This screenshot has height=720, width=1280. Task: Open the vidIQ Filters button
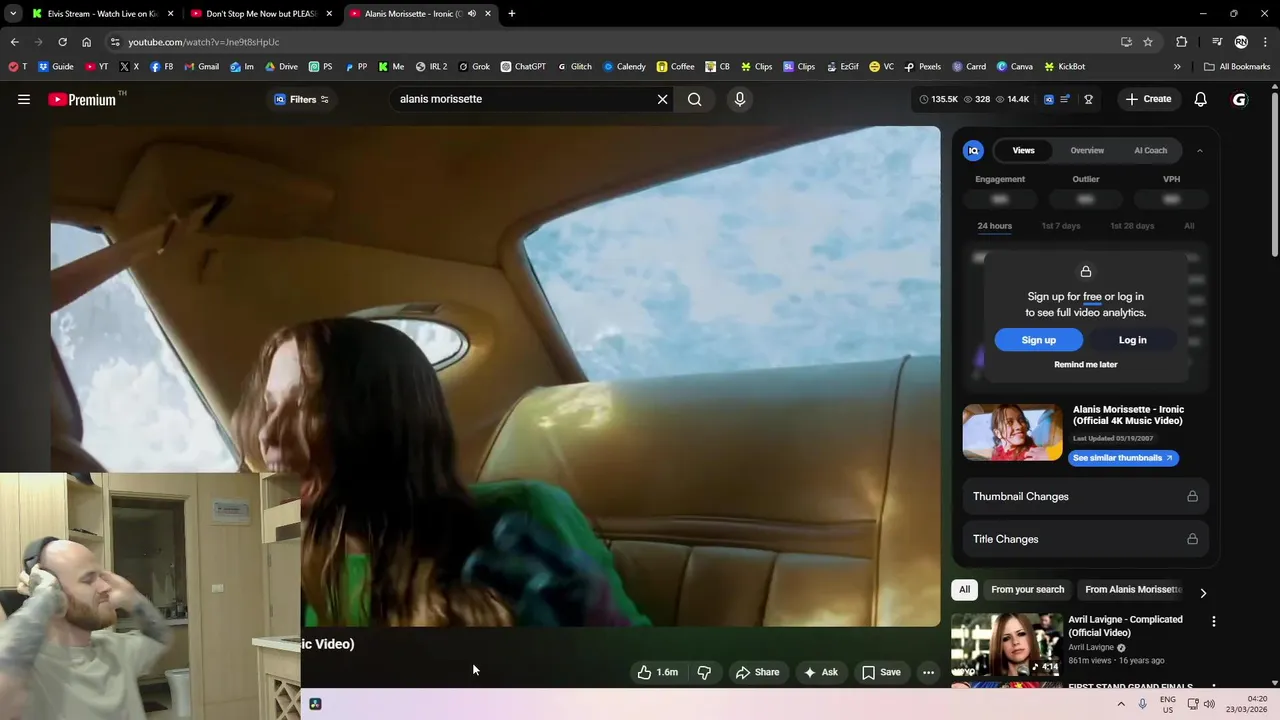pyautogui.click(x=302, y=99)
